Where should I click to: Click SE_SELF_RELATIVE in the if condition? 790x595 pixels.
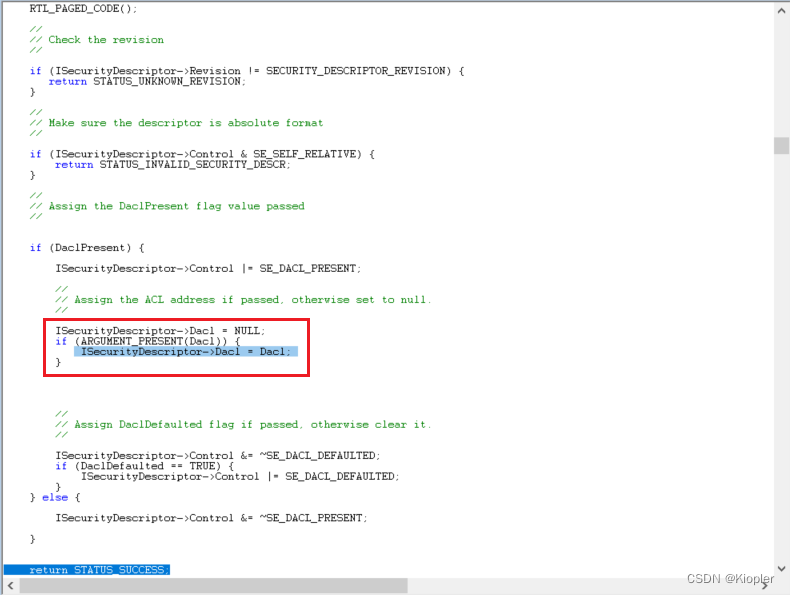(x=307, y=154)
